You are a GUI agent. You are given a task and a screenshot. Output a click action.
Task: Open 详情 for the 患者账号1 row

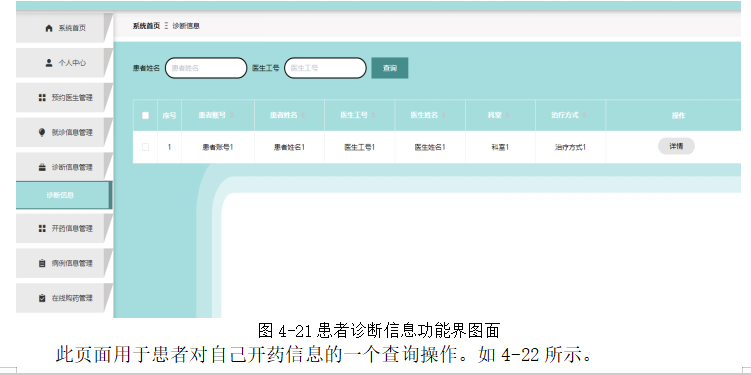[676, 147]
